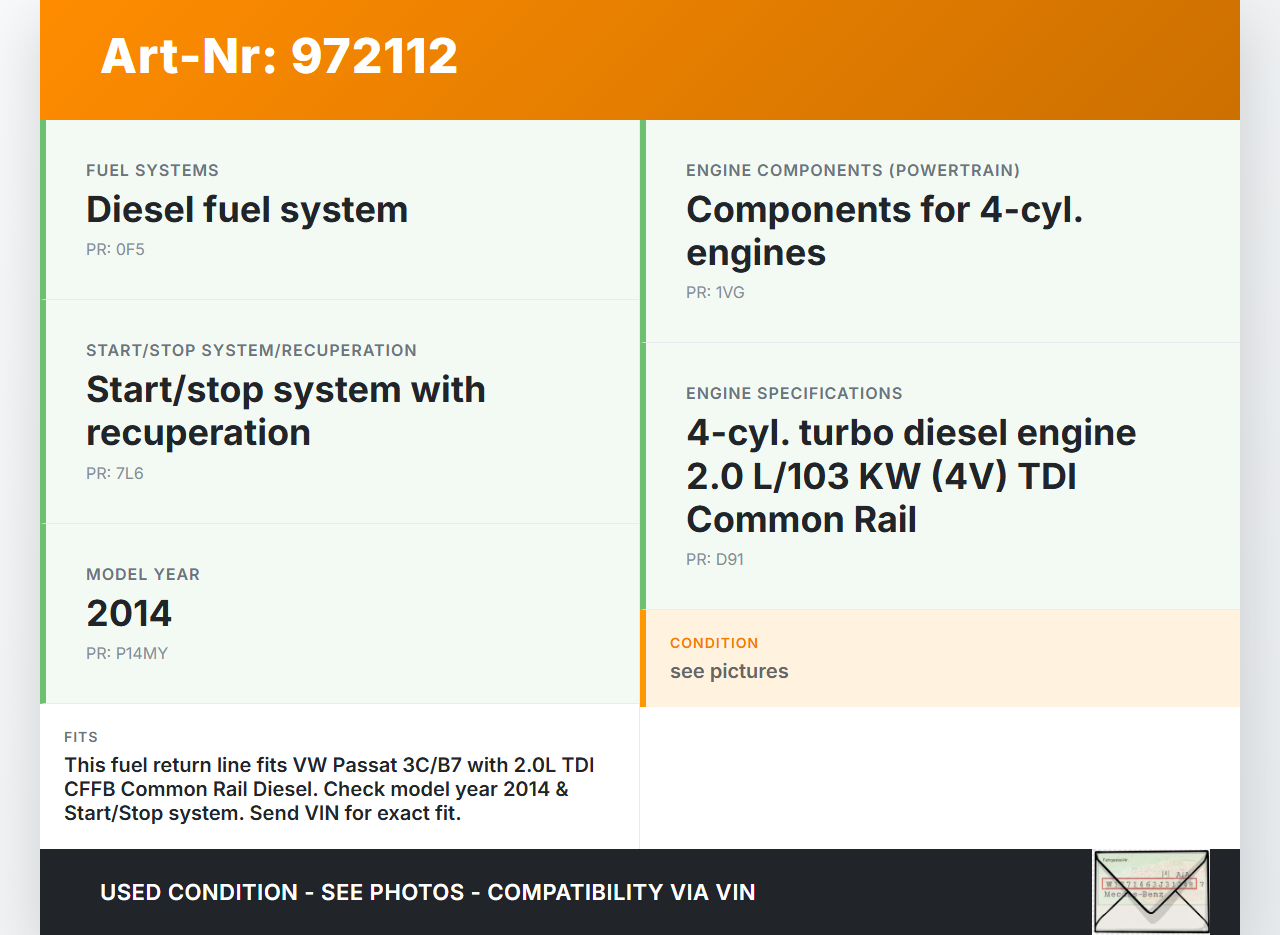Image resolution: width=1280 pixels, height=935 pixels.
Task: Click the PR: D91 code
Action: (715, 560)
